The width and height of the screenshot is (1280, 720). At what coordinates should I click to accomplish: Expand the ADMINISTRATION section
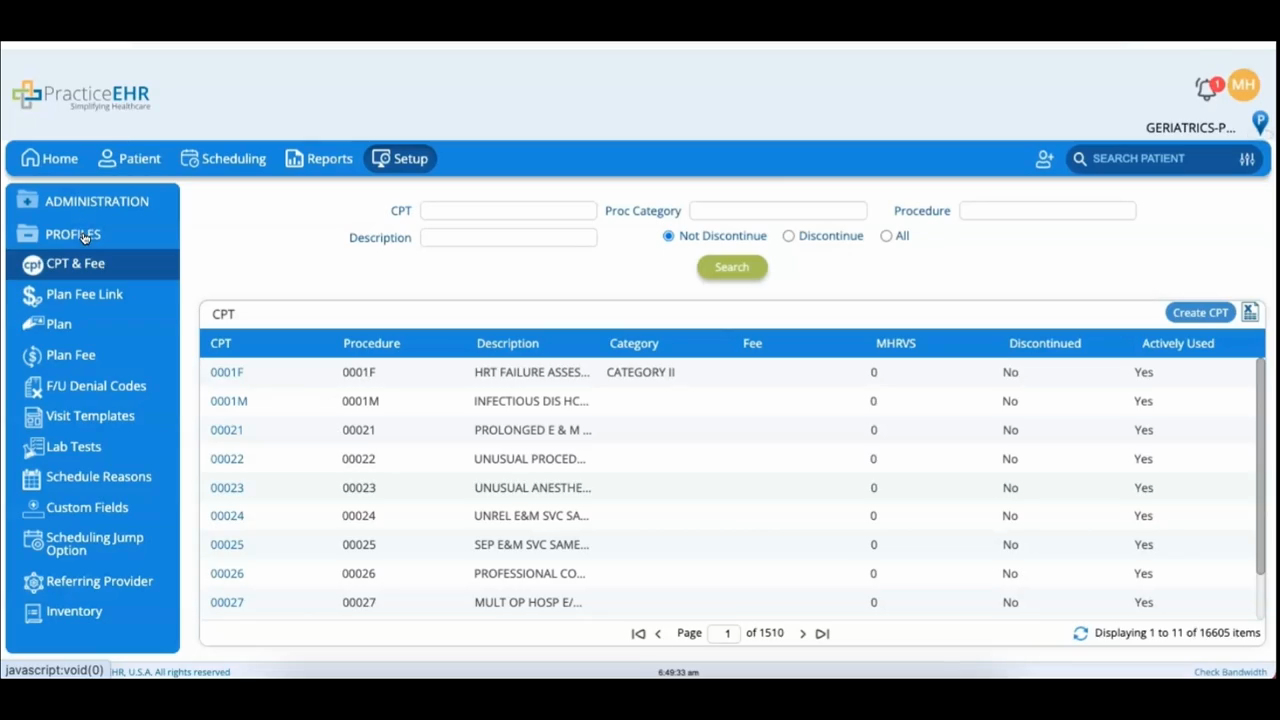point(92,201)
